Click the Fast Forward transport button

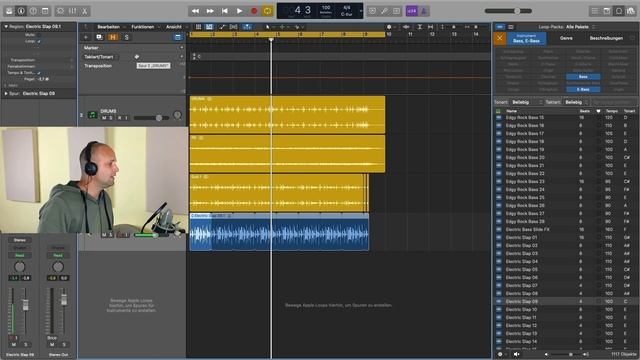pyautogui.click(x=210, y=11)
